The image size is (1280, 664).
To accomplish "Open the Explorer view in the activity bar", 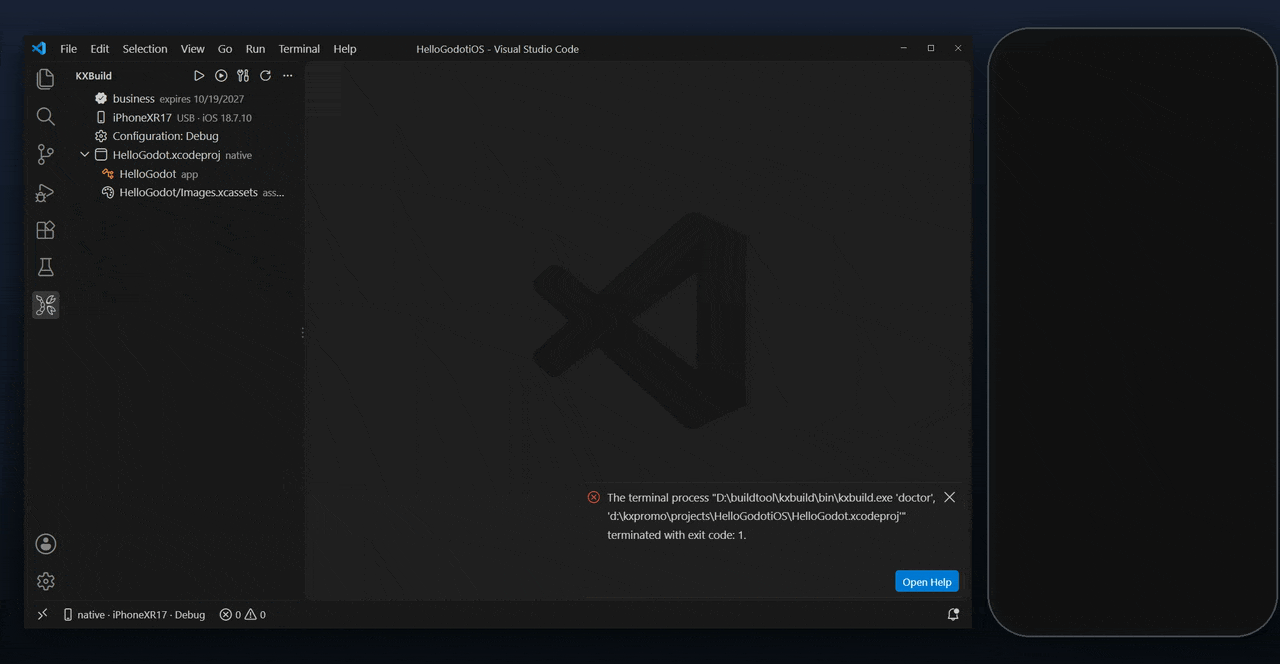I will click(45, 79).
